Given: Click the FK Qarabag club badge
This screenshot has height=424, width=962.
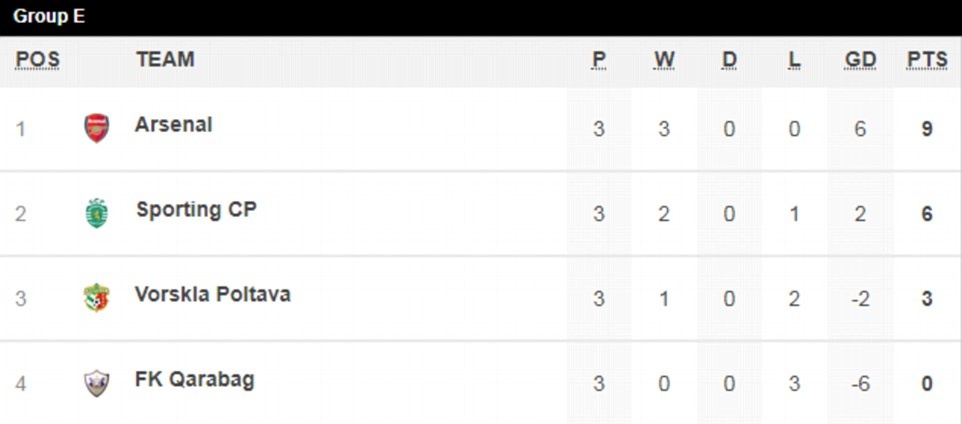Looking at the screenshot, I should click(x=96, y=383).
